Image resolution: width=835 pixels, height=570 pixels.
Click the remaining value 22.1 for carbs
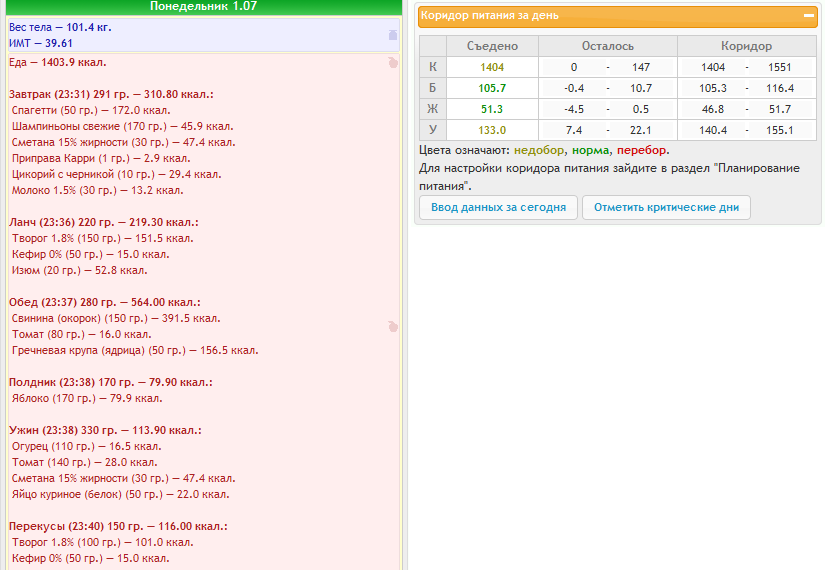point(641,129)
